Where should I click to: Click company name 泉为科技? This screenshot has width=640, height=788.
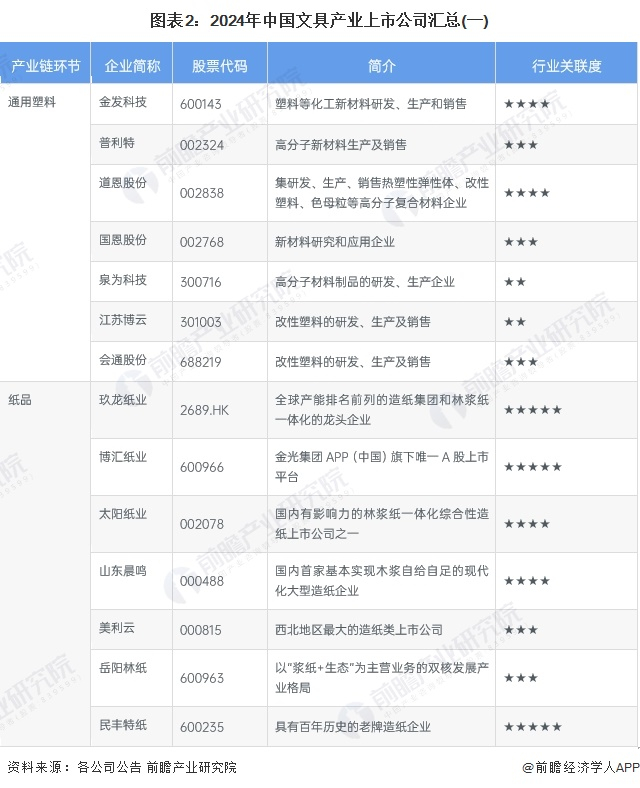(123, 280)
